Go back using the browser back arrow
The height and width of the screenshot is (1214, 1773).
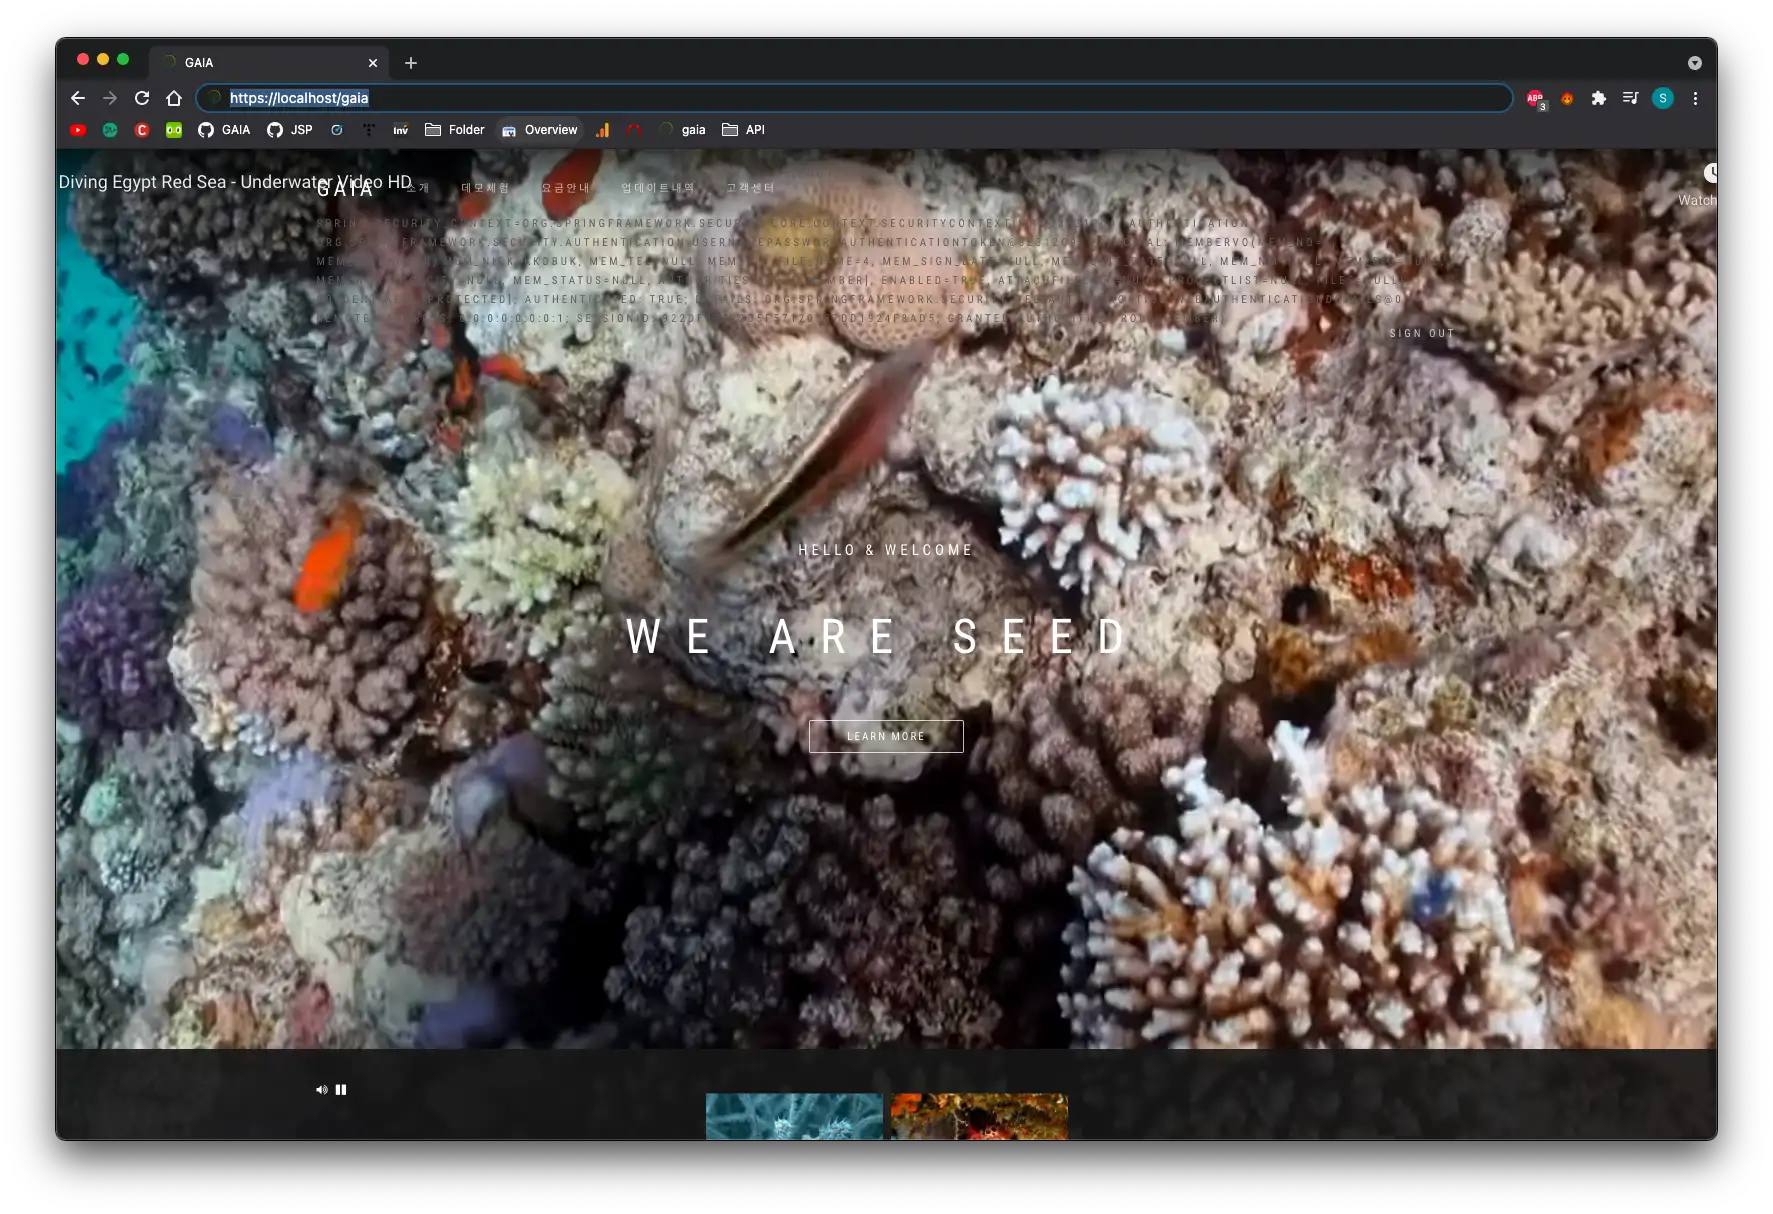click(x=78, y=98)
